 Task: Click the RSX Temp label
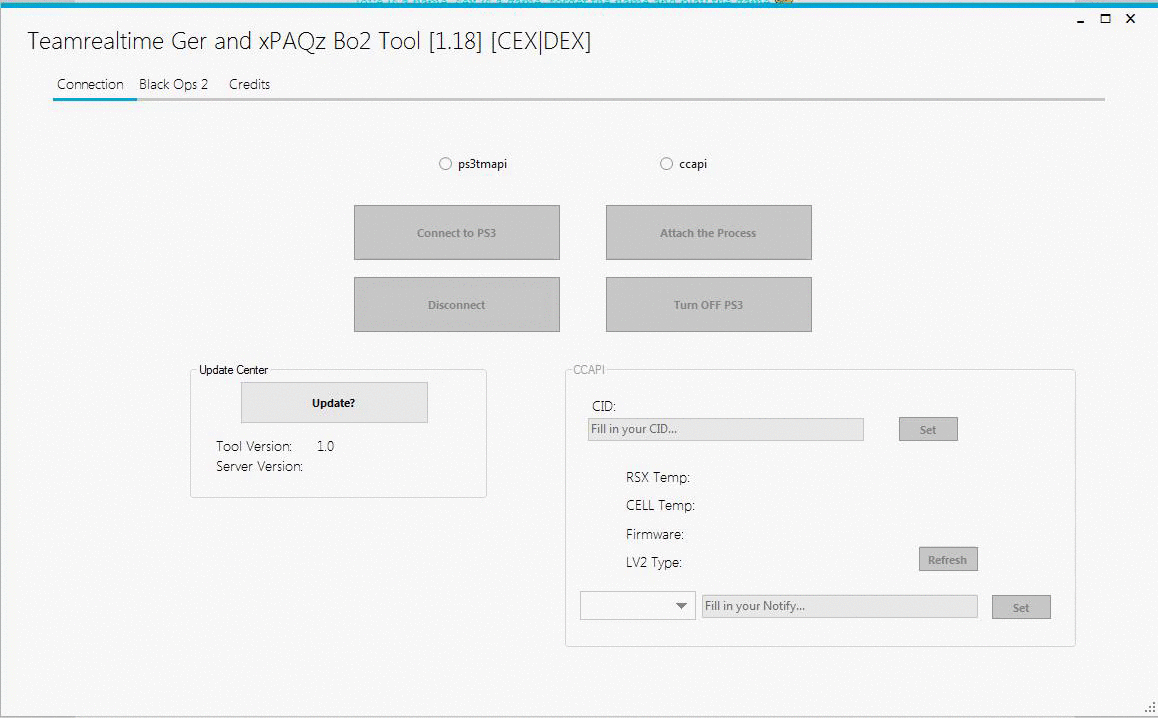(657, 477)
